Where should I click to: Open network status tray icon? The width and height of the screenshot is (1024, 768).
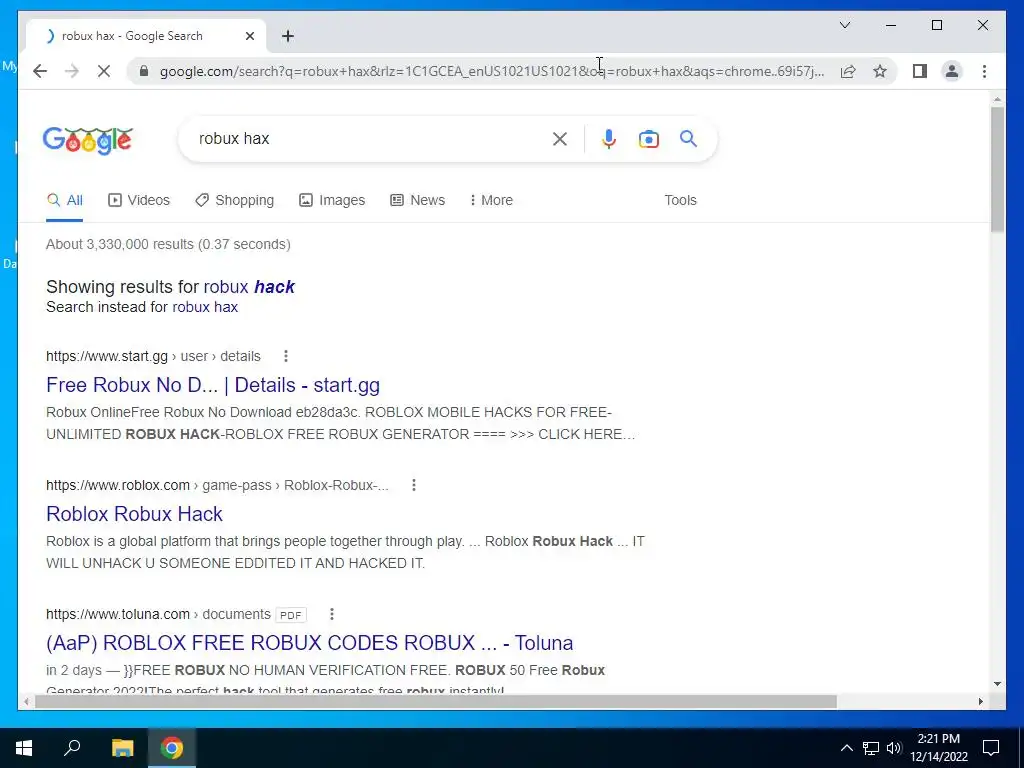871,748
